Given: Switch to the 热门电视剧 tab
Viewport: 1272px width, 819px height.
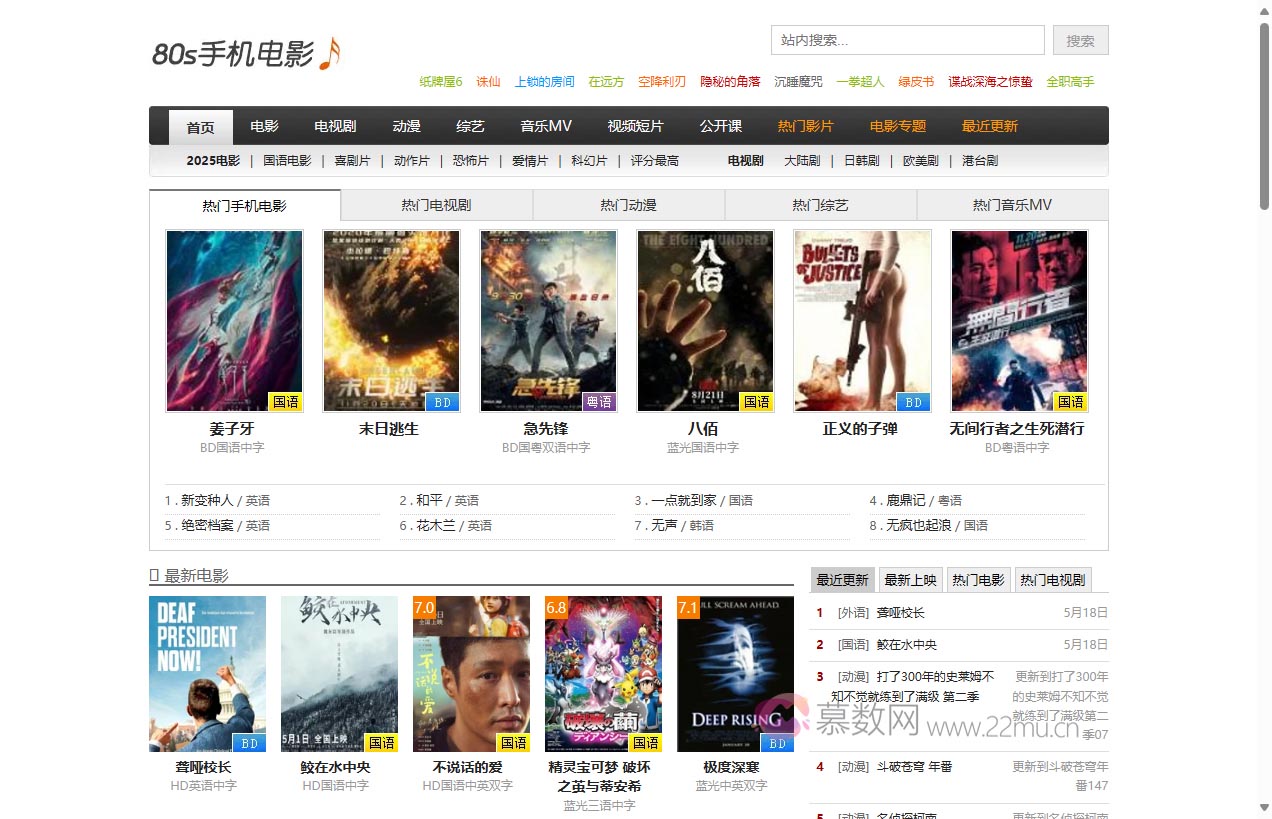Looking at the screenshot, I should tap(436, 205).
